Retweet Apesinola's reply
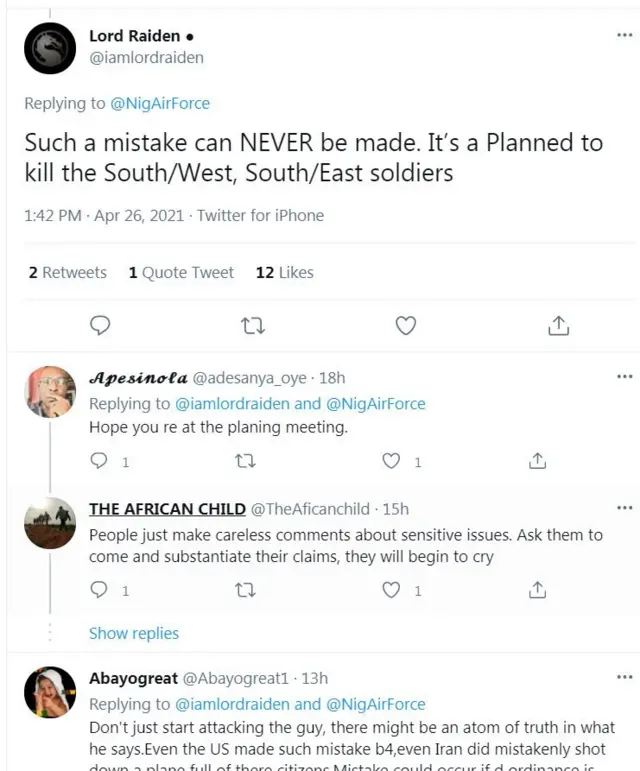 (244, 461)
